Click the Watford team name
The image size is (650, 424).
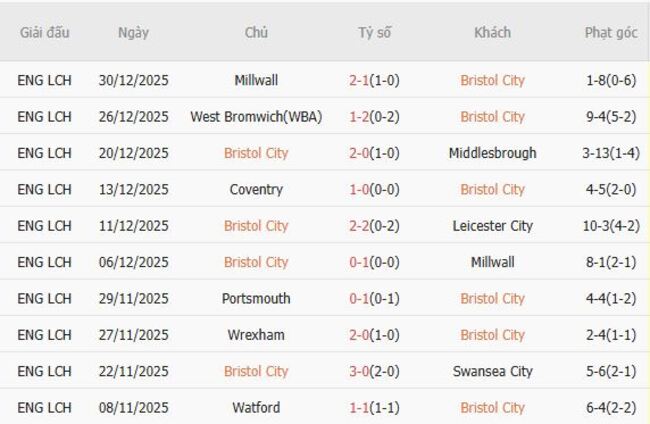tap(256, 407)
